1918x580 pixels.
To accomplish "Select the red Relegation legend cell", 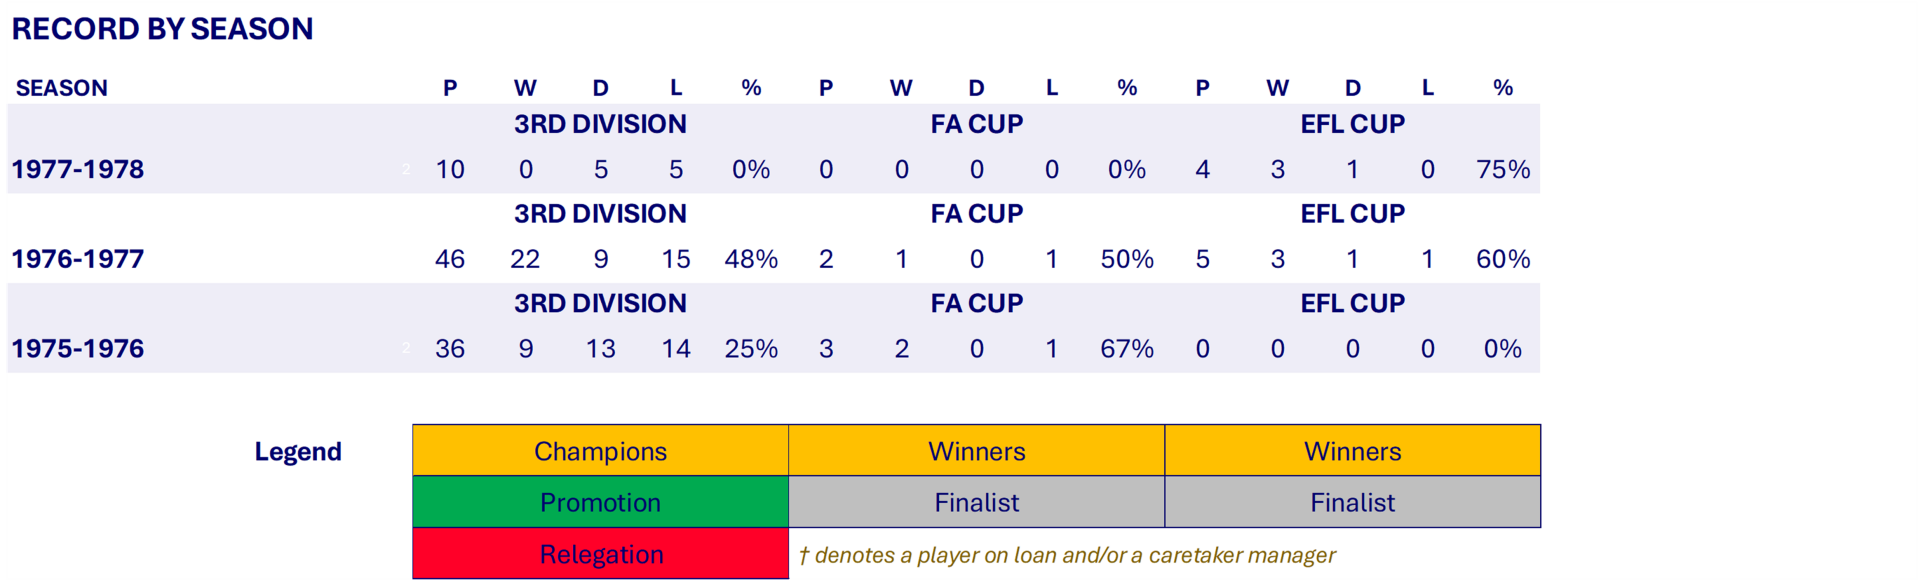I will click(x=600, y=554).
